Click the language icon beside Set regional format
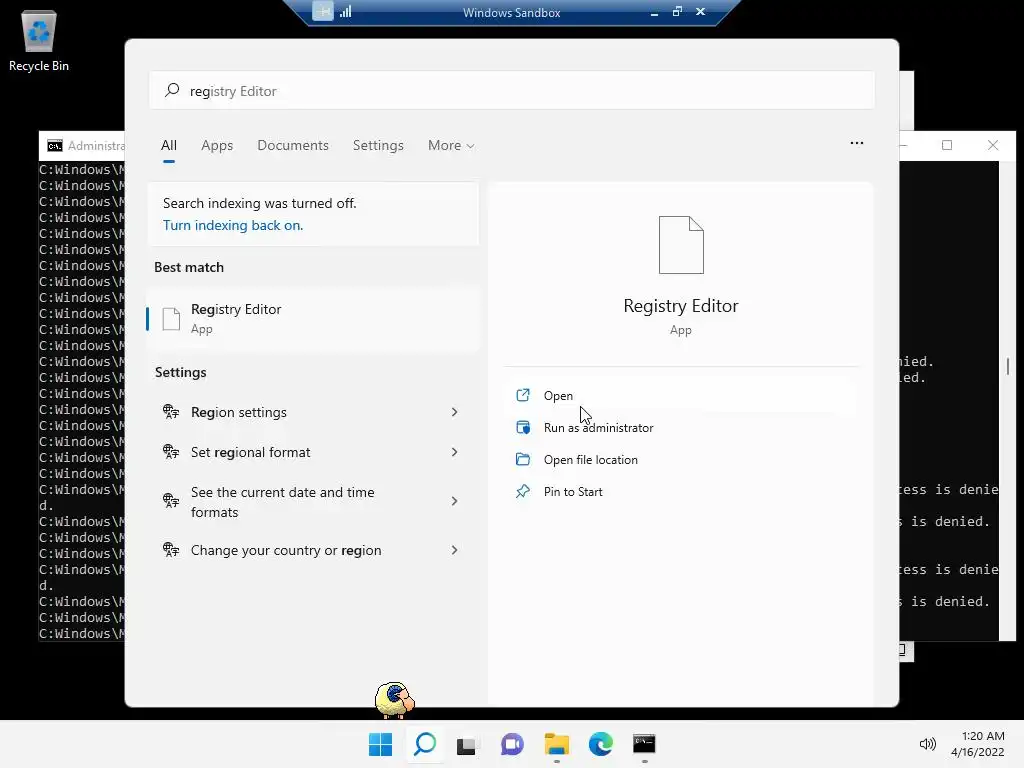Image resolution: width=1024 pixels, height=768 pixels. tap(171, 452)
